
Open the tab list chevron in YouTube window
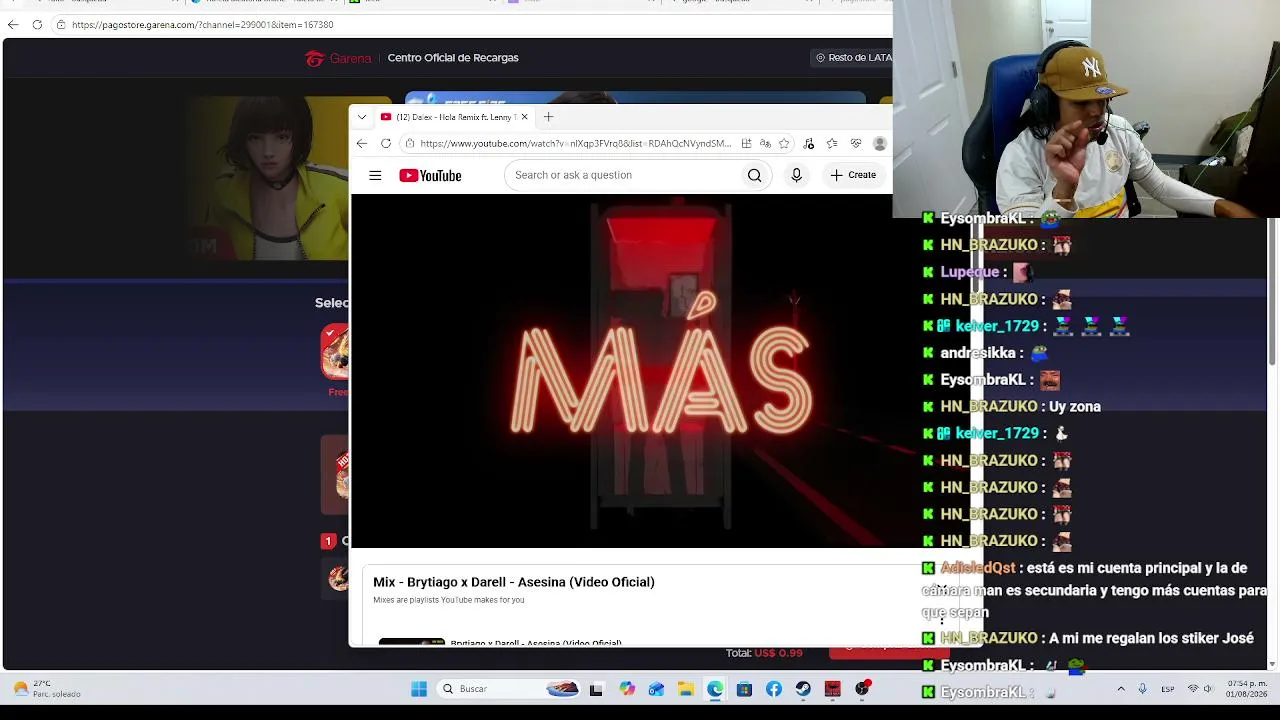pyautogui.click(x=362, y=117)
